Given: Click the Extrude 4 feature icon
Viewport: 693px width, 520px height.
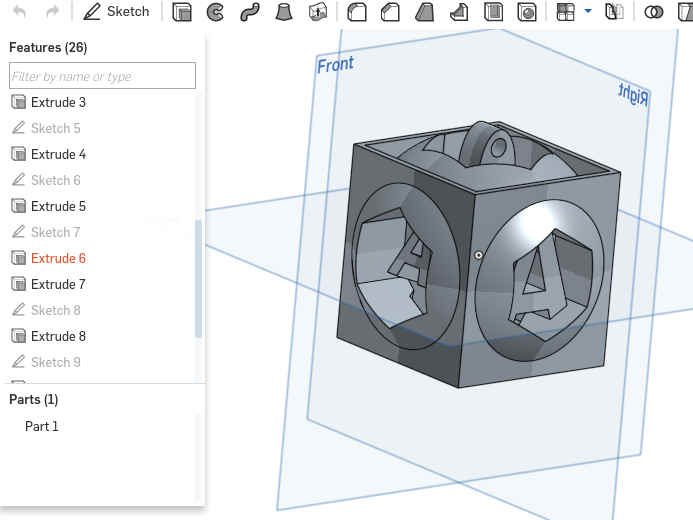Looking at the screenshot, I should (18, 154).
